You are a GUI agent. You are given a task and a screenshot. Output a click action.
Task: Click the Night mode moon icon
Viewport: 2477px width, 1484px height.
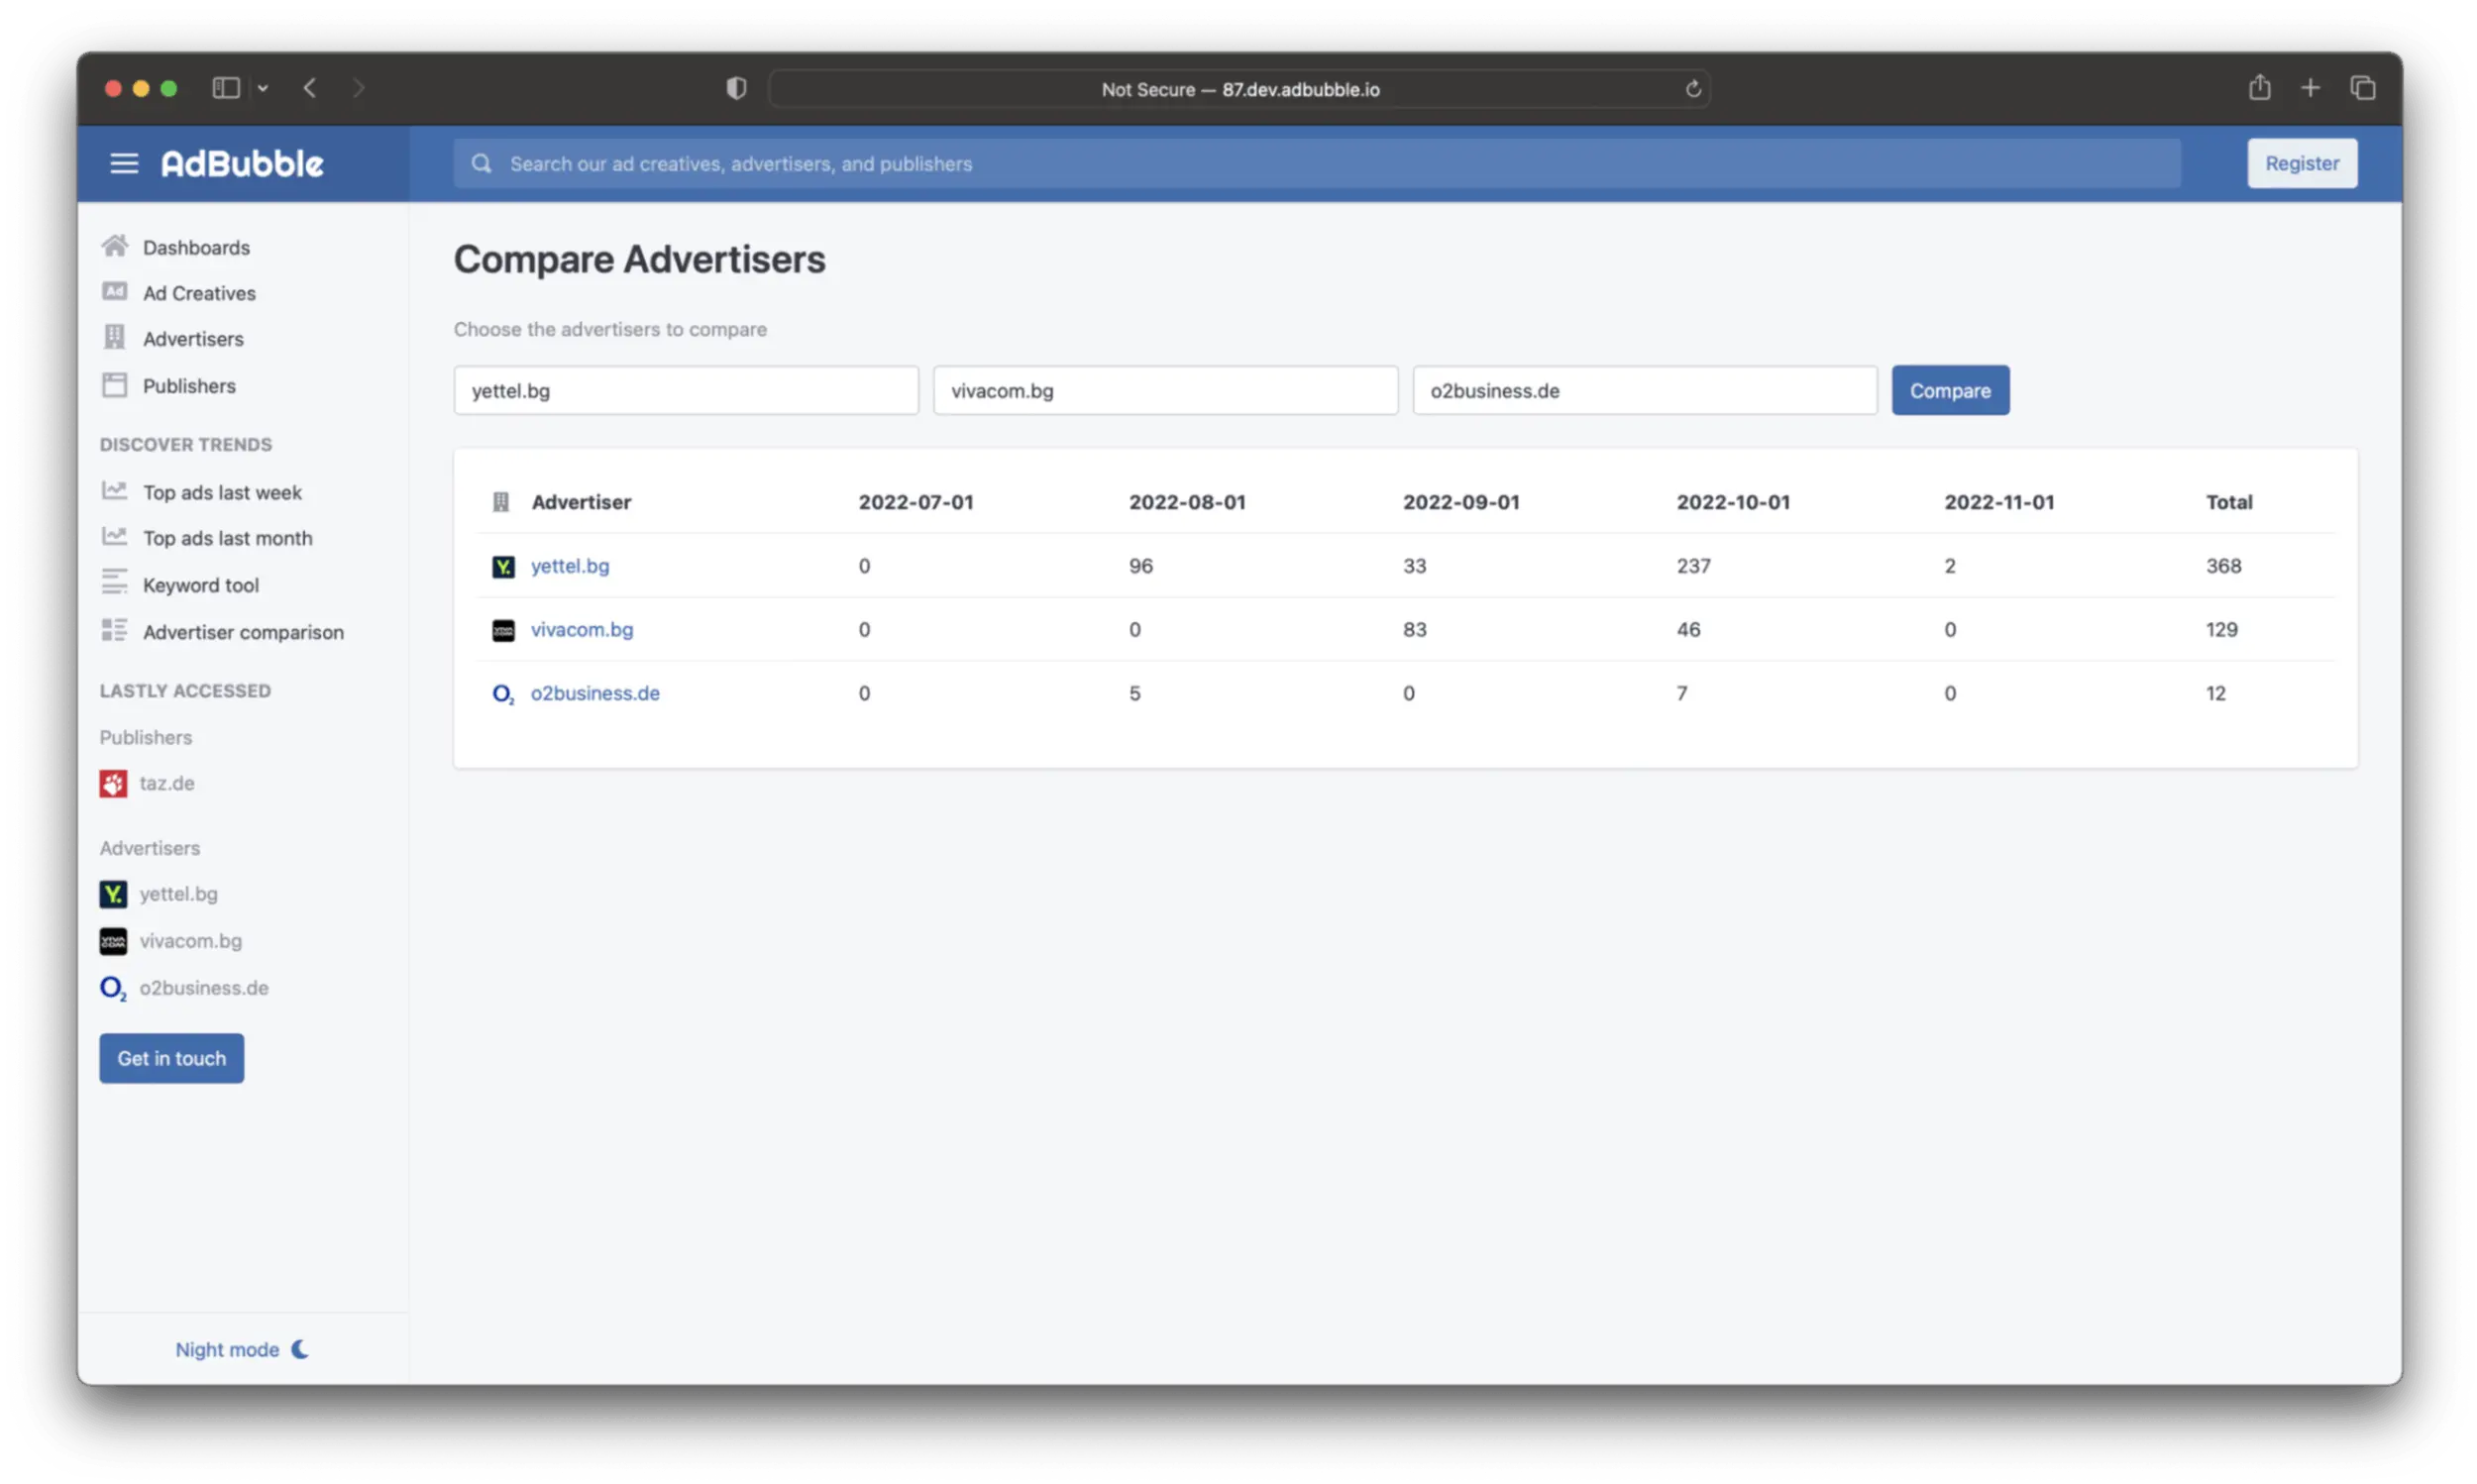[300, 1349]
